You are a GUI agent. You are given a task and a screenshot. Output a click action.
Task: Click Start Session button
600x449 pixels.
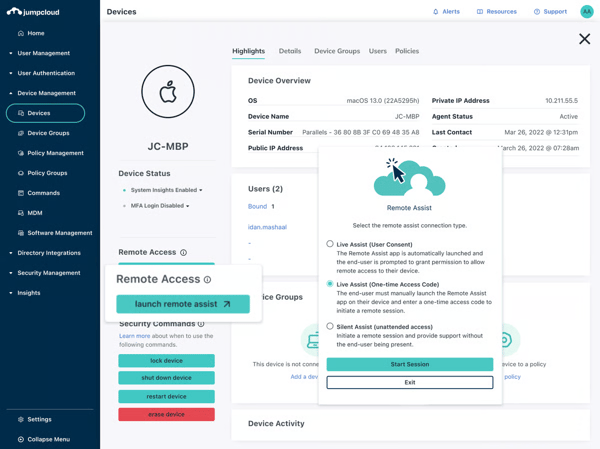click(x=409, y=364)
